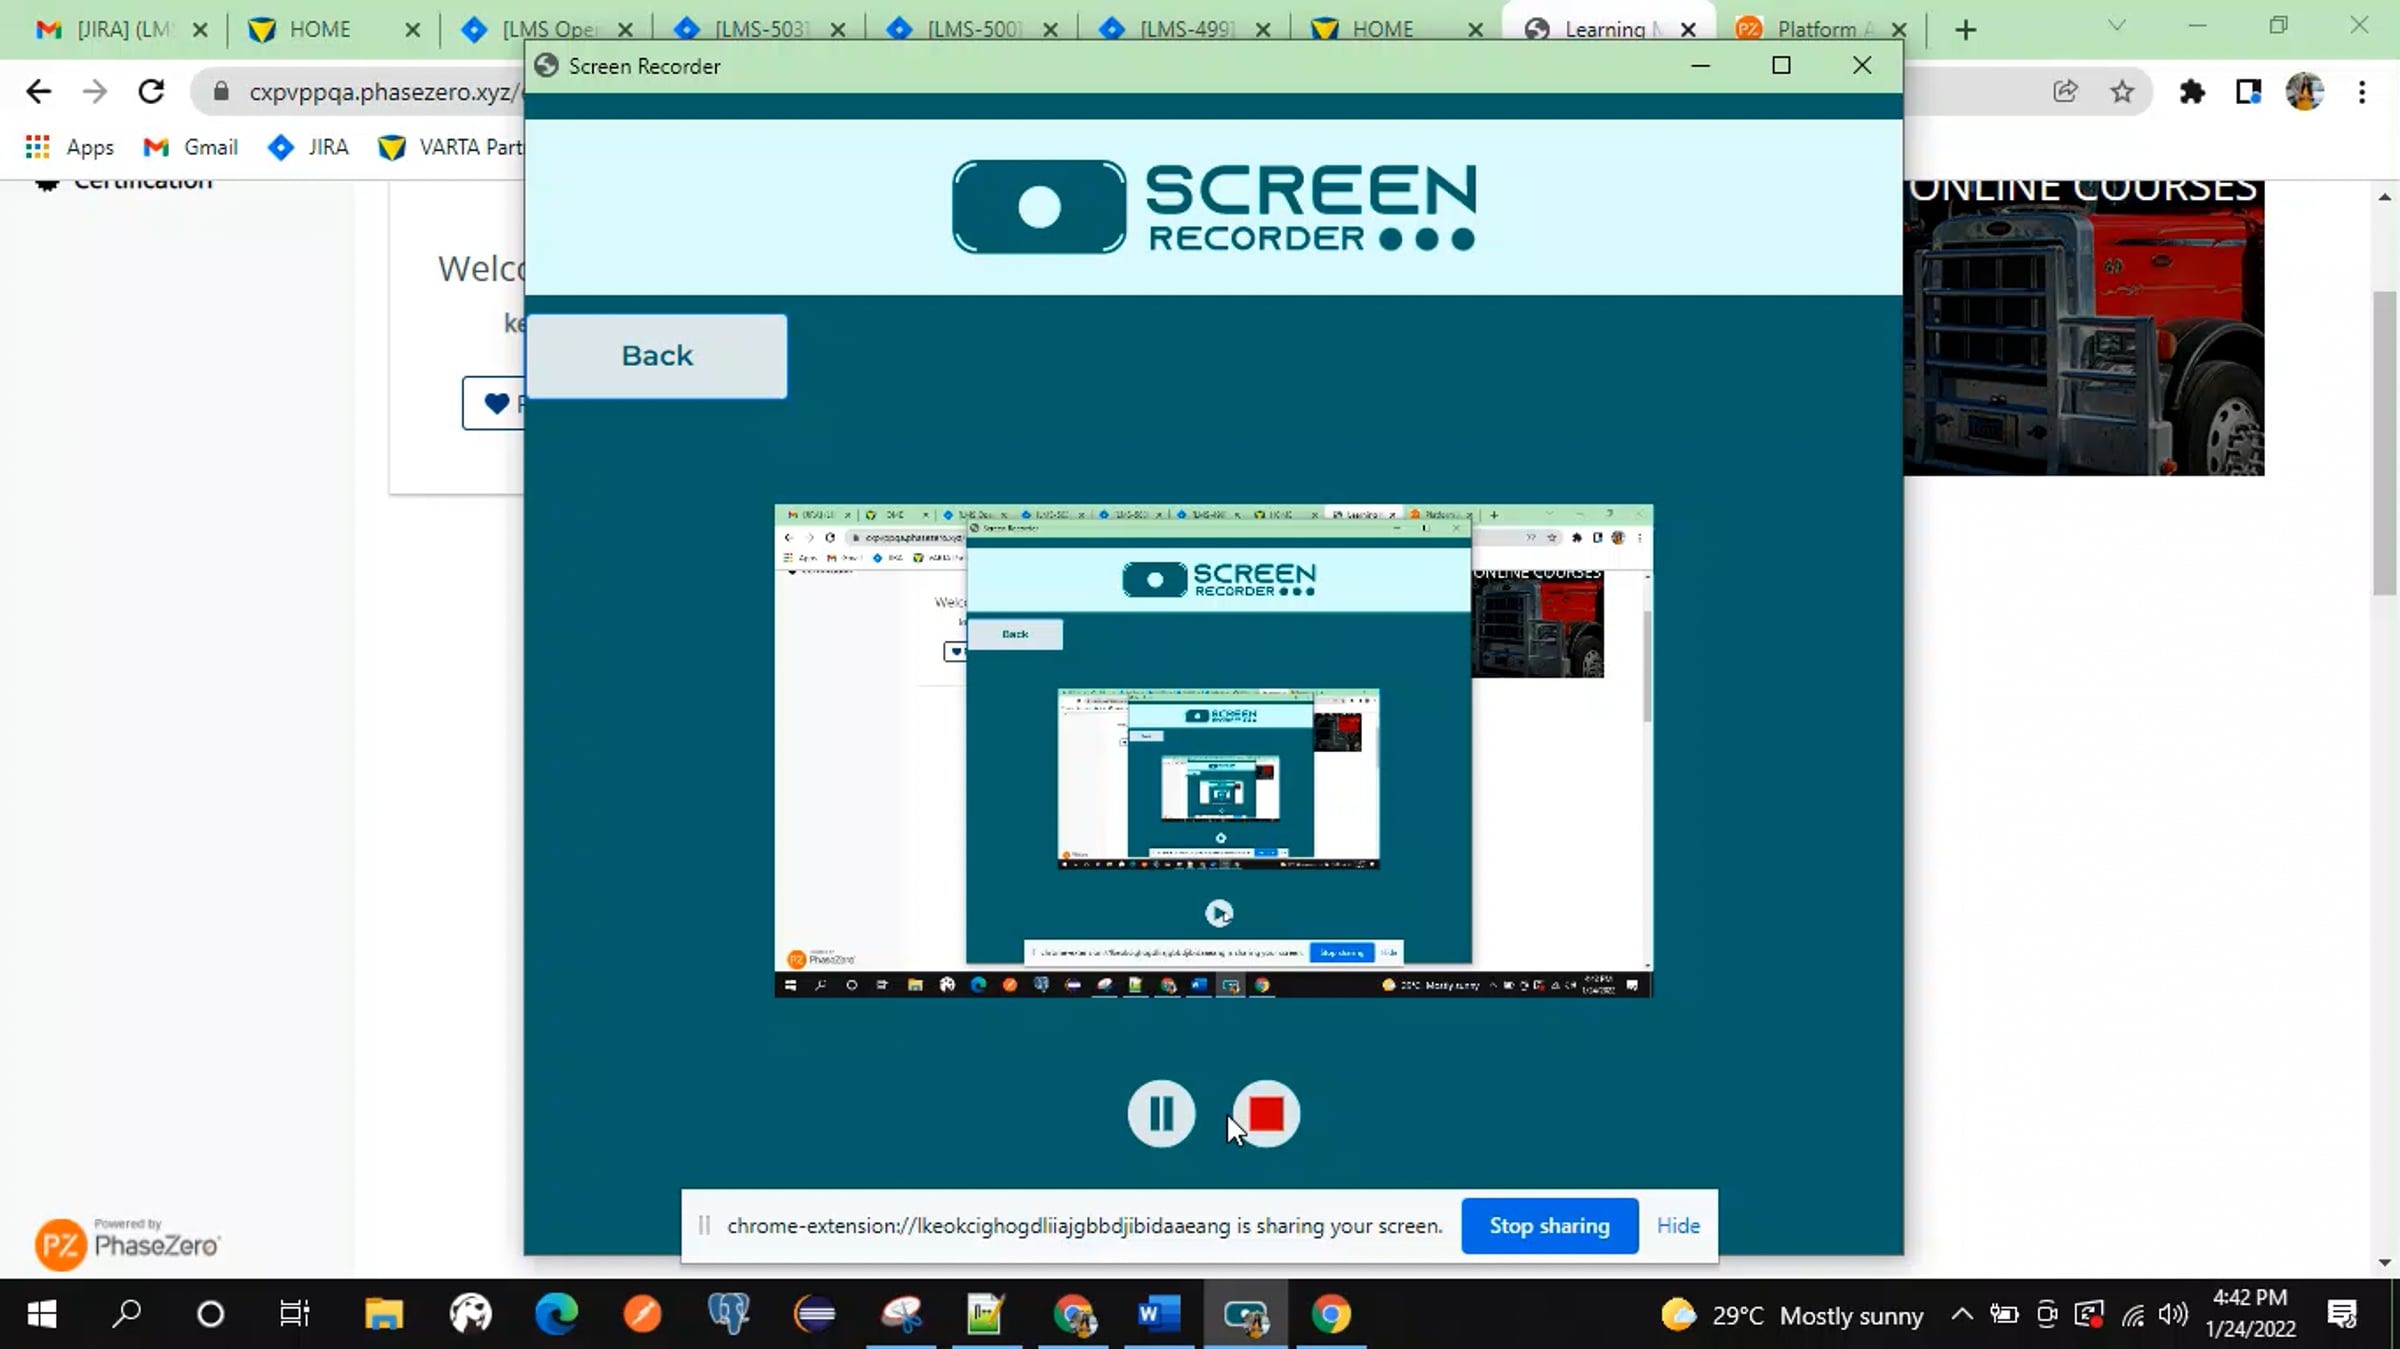Open a new browser tab
Viewport: 2400px width, 1349px height.
pos(1966,30)
